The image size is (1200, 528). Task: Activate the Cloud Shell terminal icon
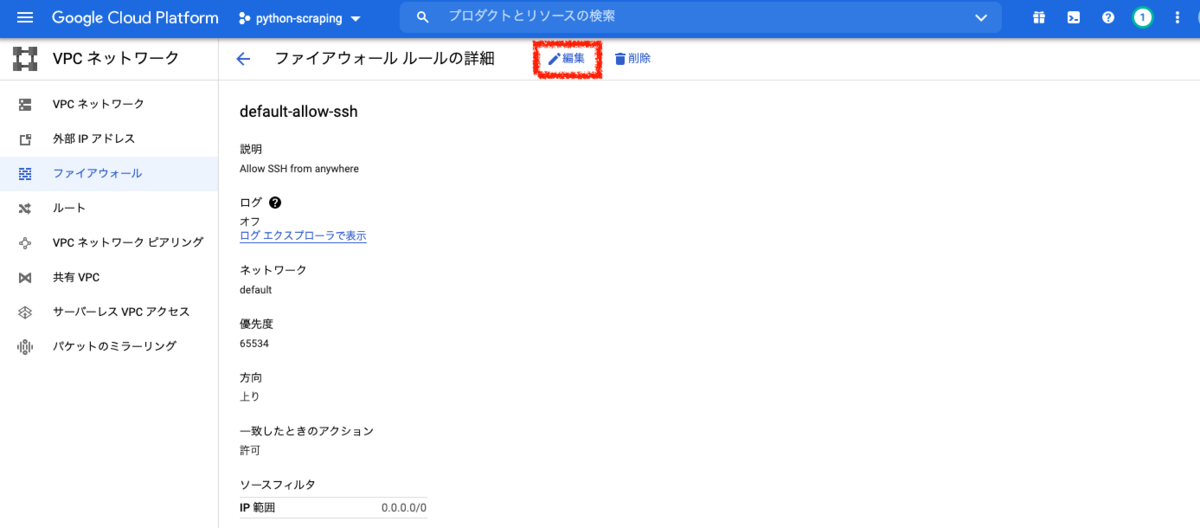click(x=1073, y=18)
